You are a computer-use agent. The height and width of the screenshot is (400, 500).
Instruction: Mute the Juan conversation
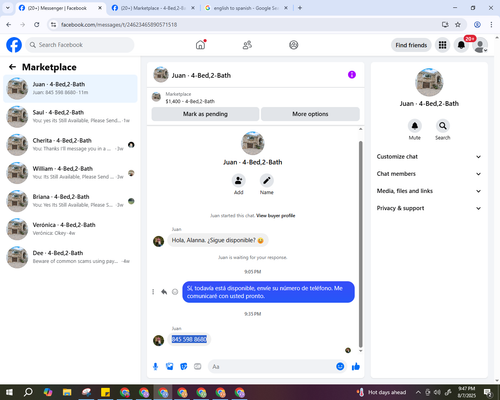coord(415,126)
